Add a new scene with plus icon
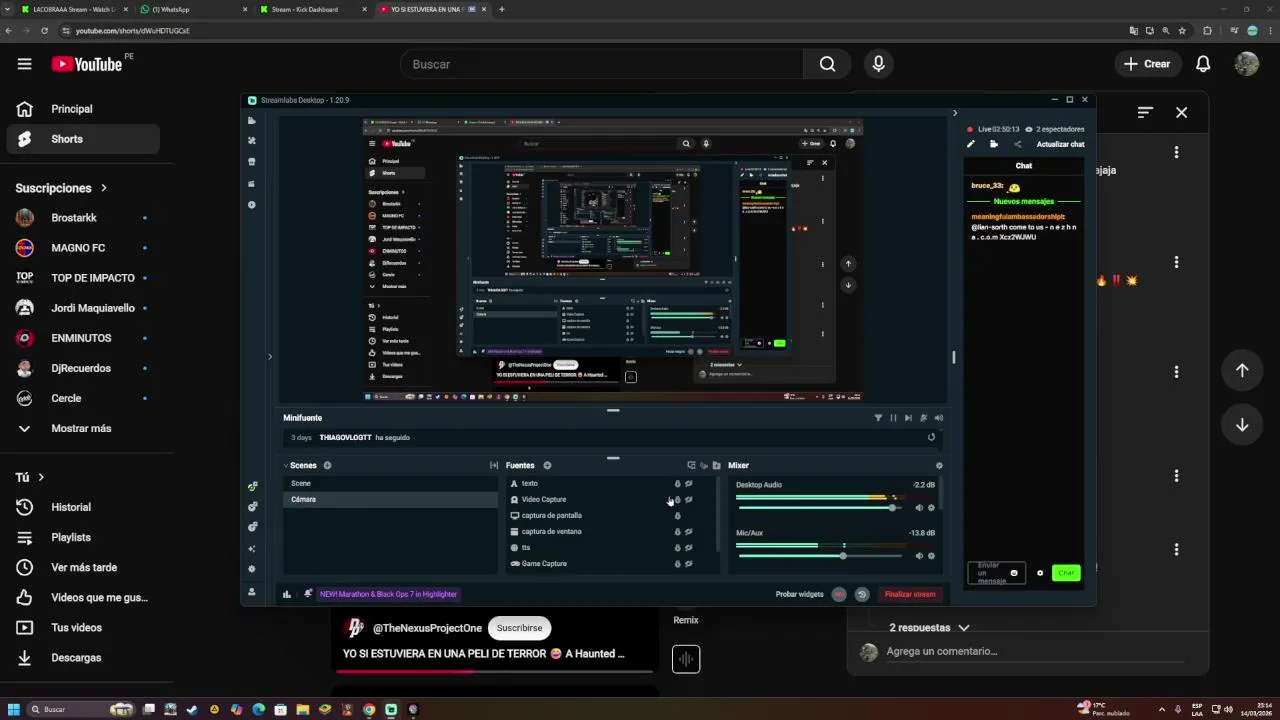This screenshot has height=720, width=1280. coord(327,465)
